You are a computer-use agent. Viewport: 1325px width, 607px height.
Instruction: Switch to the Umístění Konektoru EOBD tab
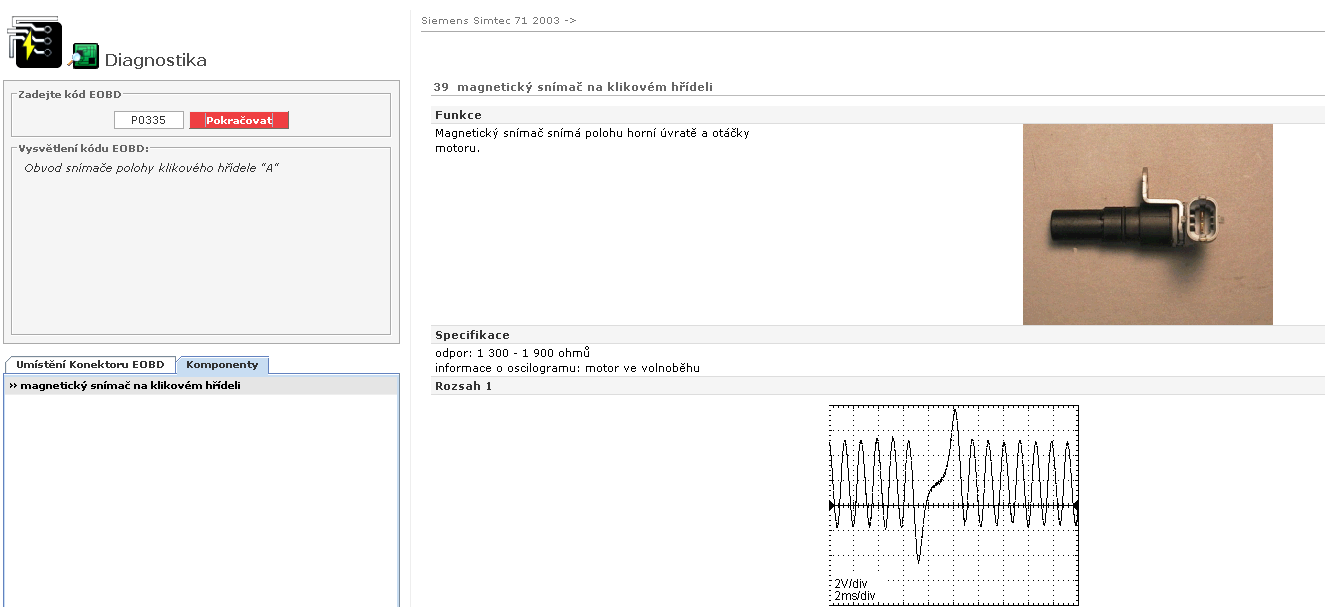pos(90,365)
